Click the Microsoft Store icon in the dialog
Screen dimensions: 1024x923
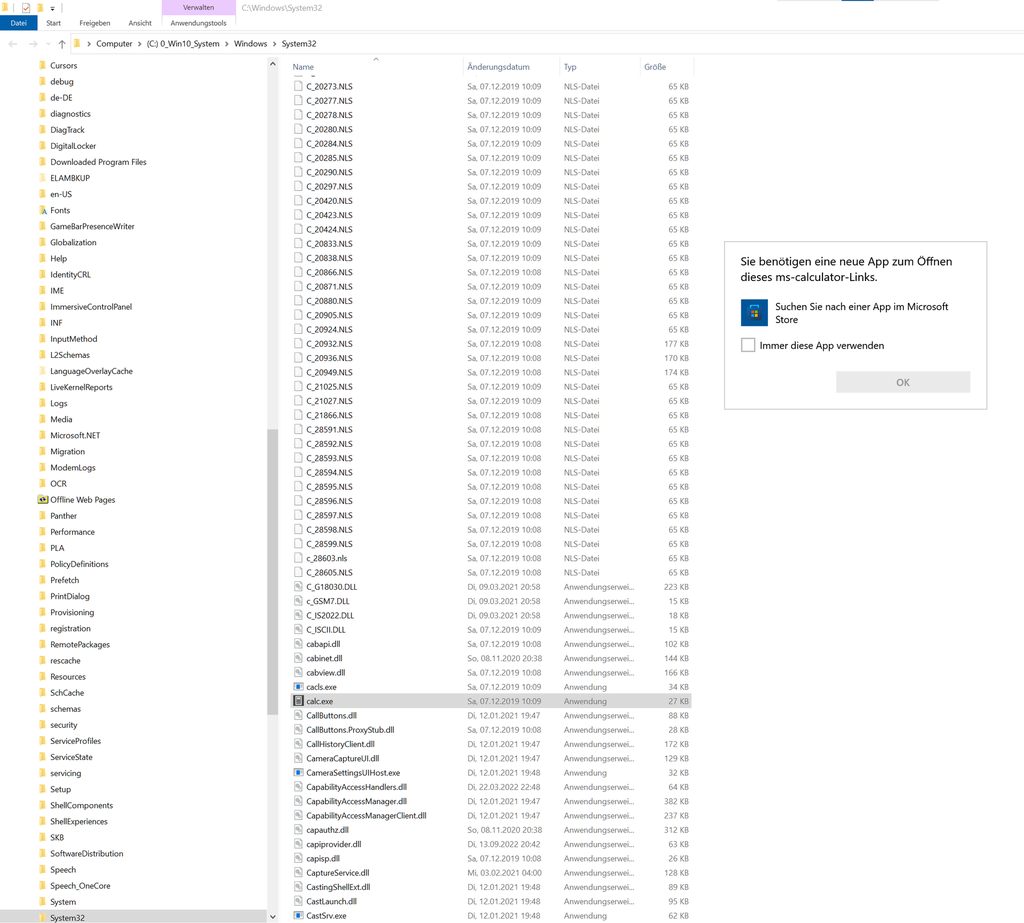[754, 313]
